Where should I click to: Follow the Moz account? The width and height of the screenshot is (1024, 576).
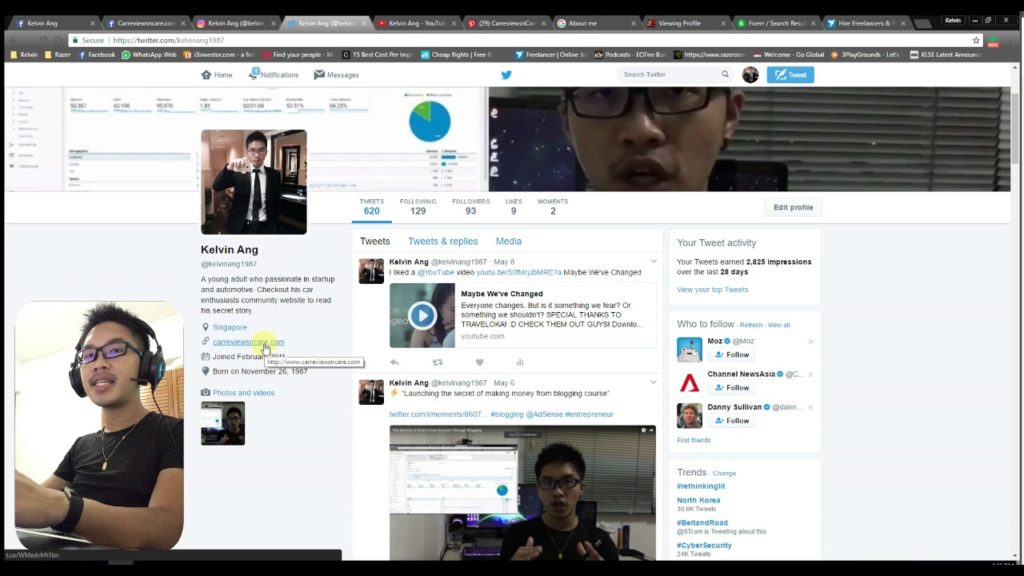click(x=731, y=355)
